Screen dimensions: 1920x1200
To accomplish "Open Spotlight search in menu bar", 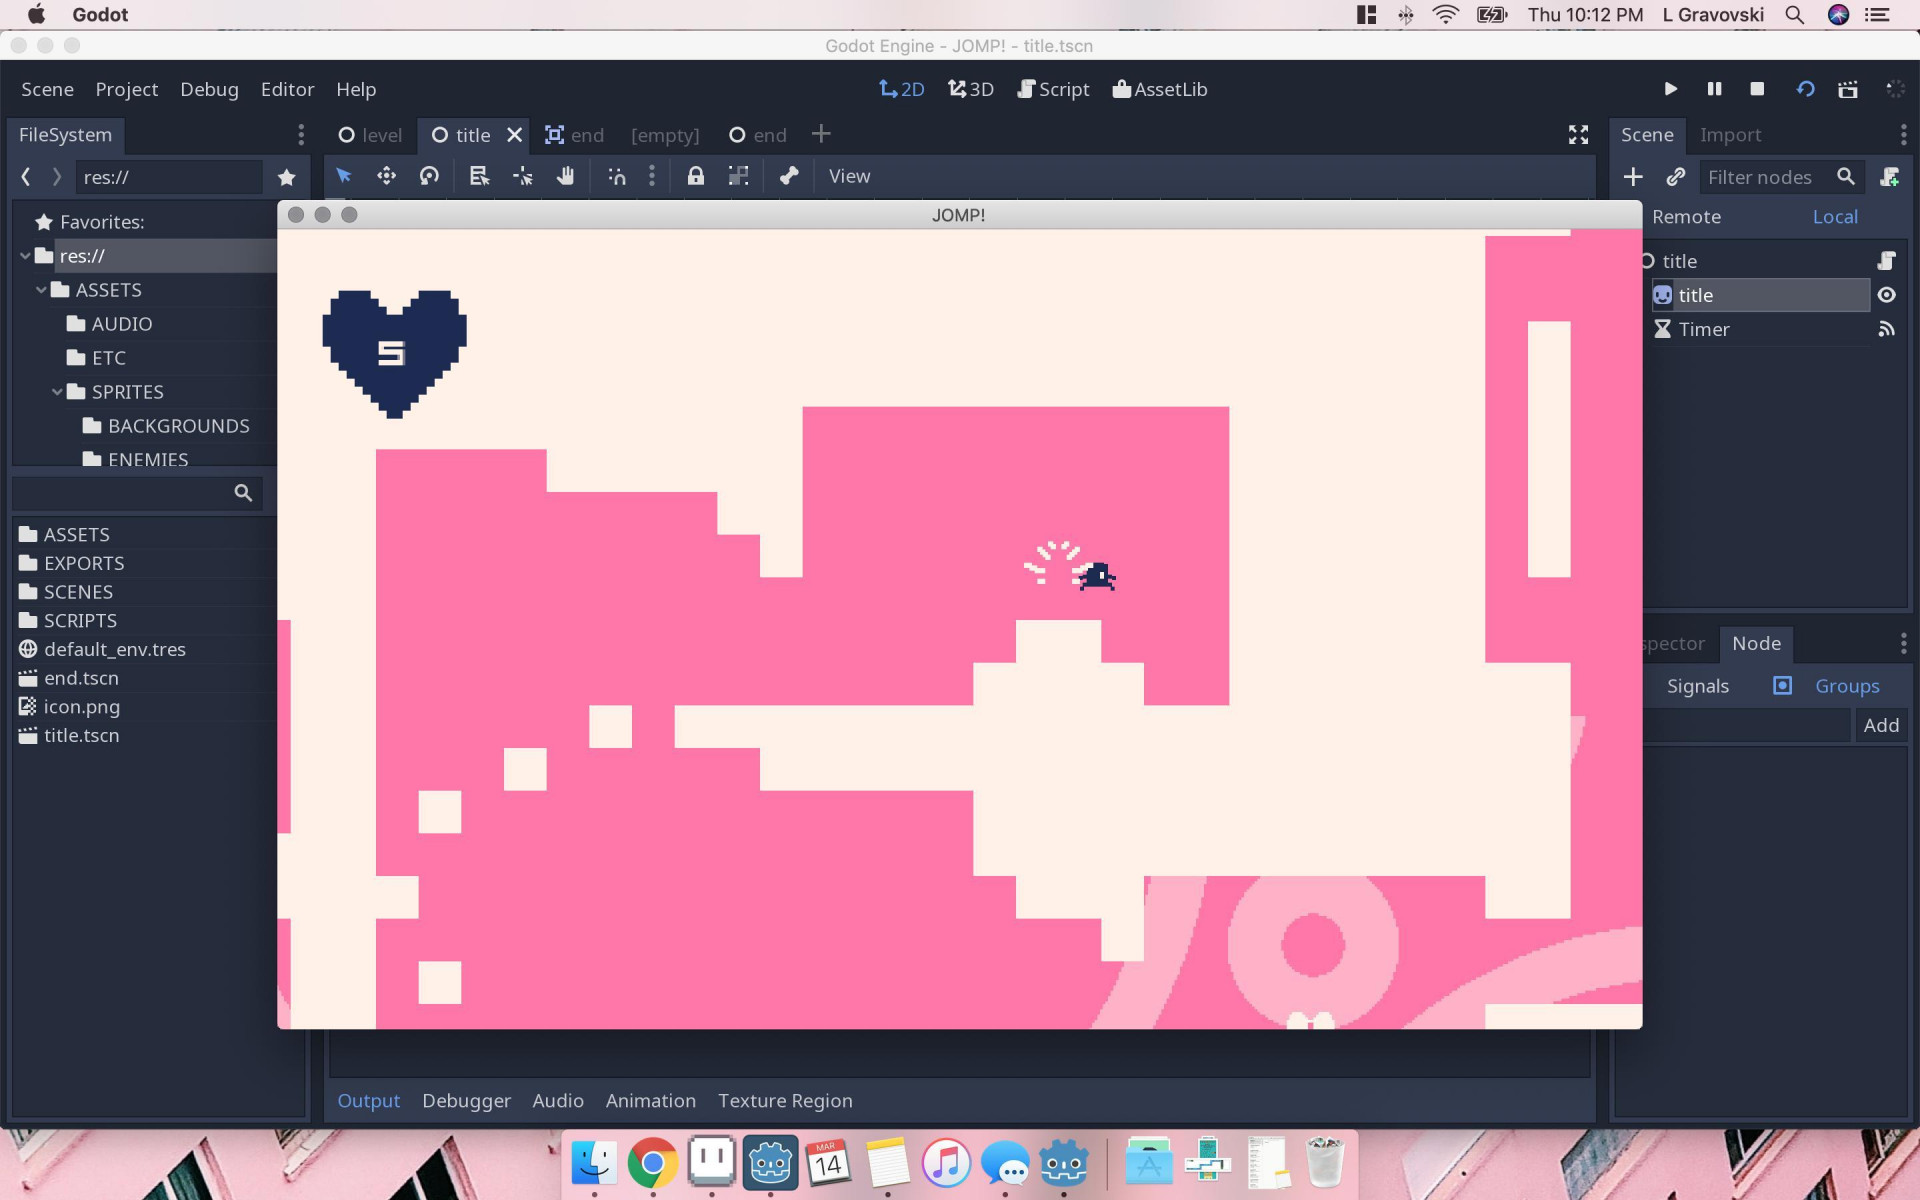I will pyautogui.click(x=1795, y=15).
